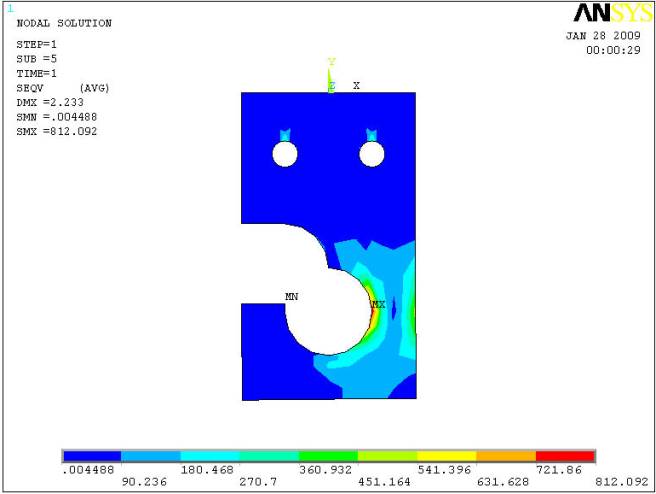Click the X axis label
Viewport: 656px width, 494px height.
(356, 85)
